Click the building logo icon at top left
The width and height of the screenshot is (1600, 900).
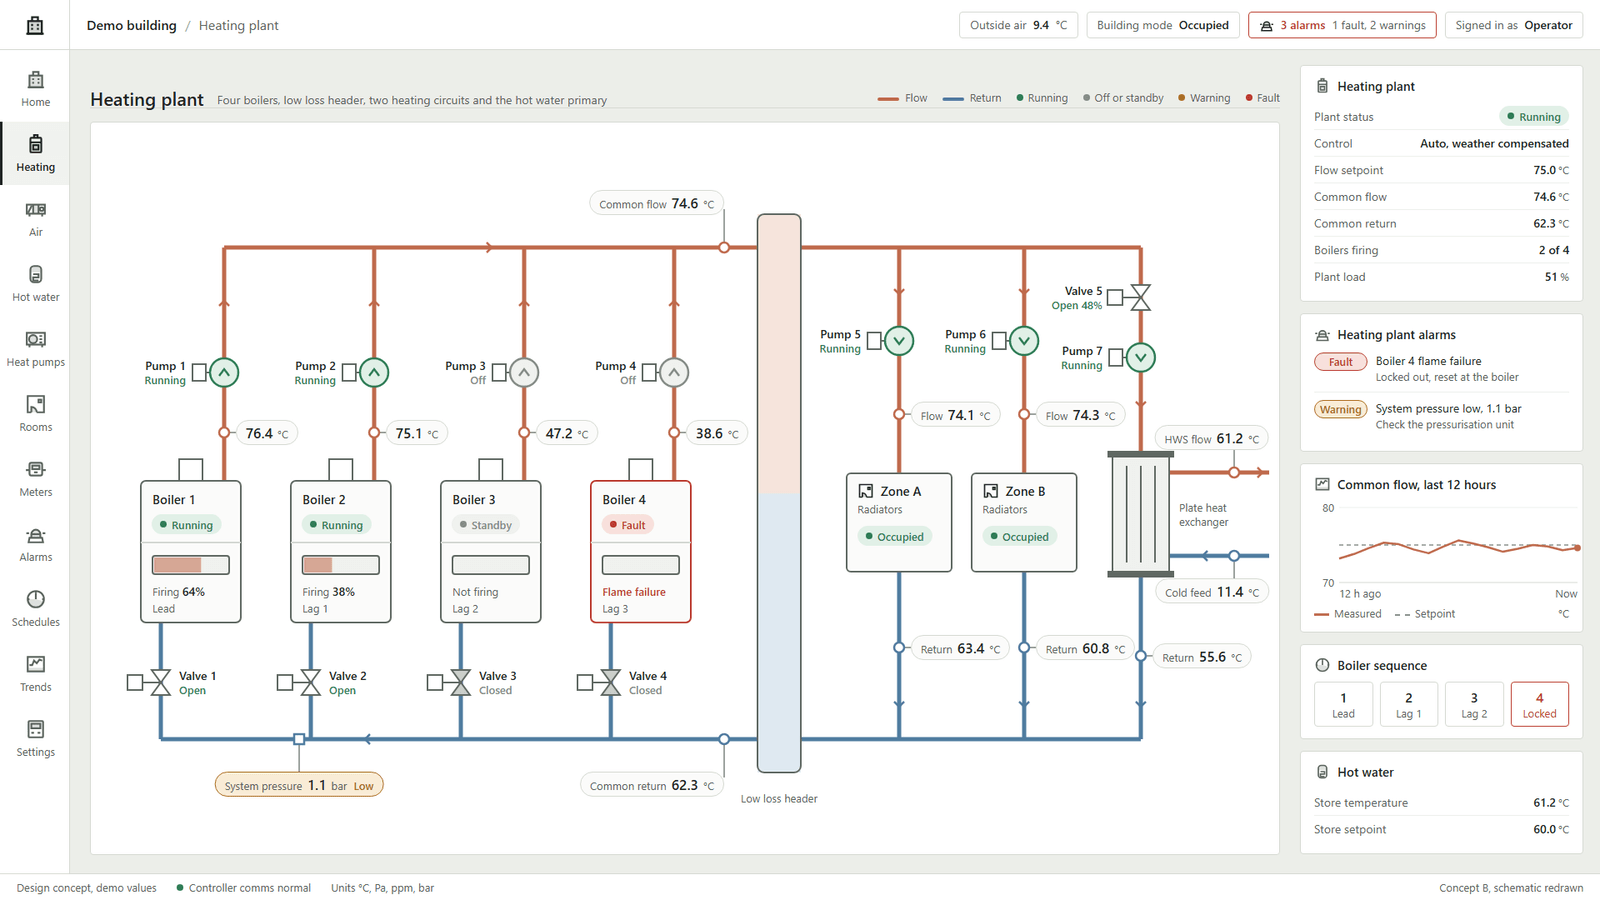click(35, 25)
